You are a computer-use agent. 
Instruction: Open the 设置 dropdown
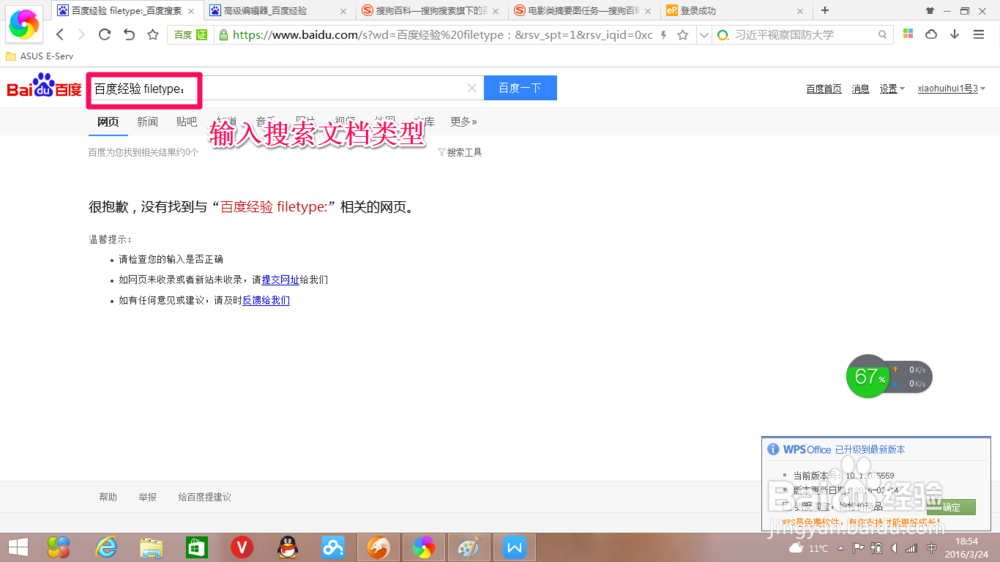point(892,89)
